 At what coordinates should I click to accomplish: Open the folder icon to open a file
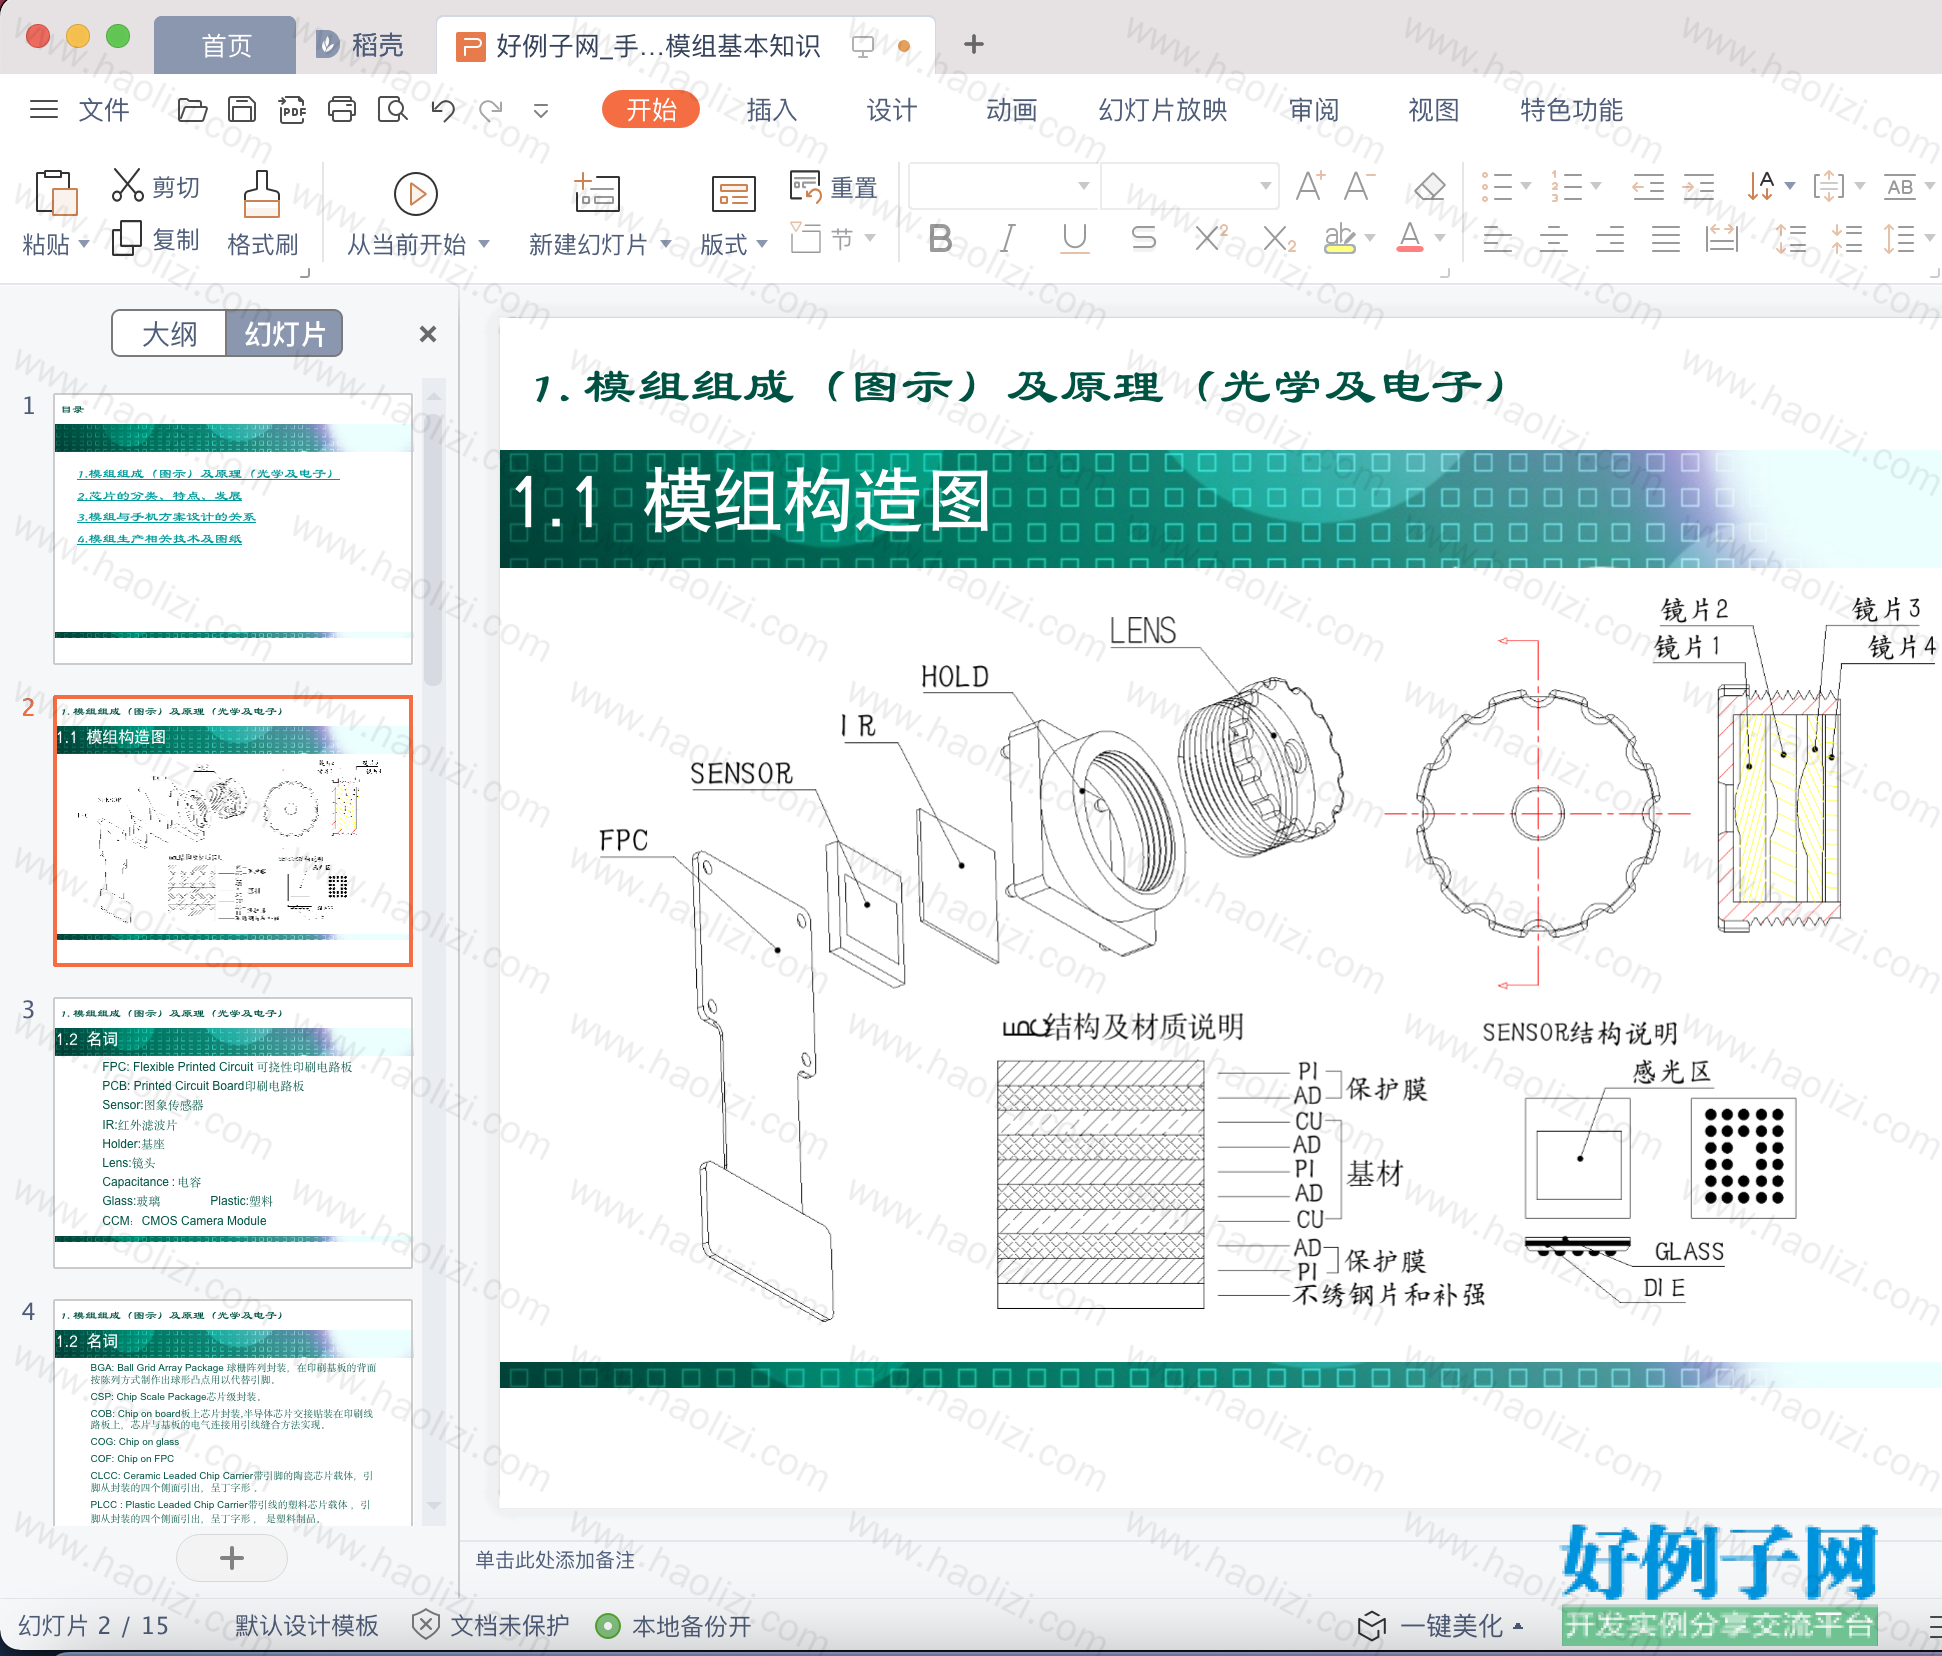(192, 110)
